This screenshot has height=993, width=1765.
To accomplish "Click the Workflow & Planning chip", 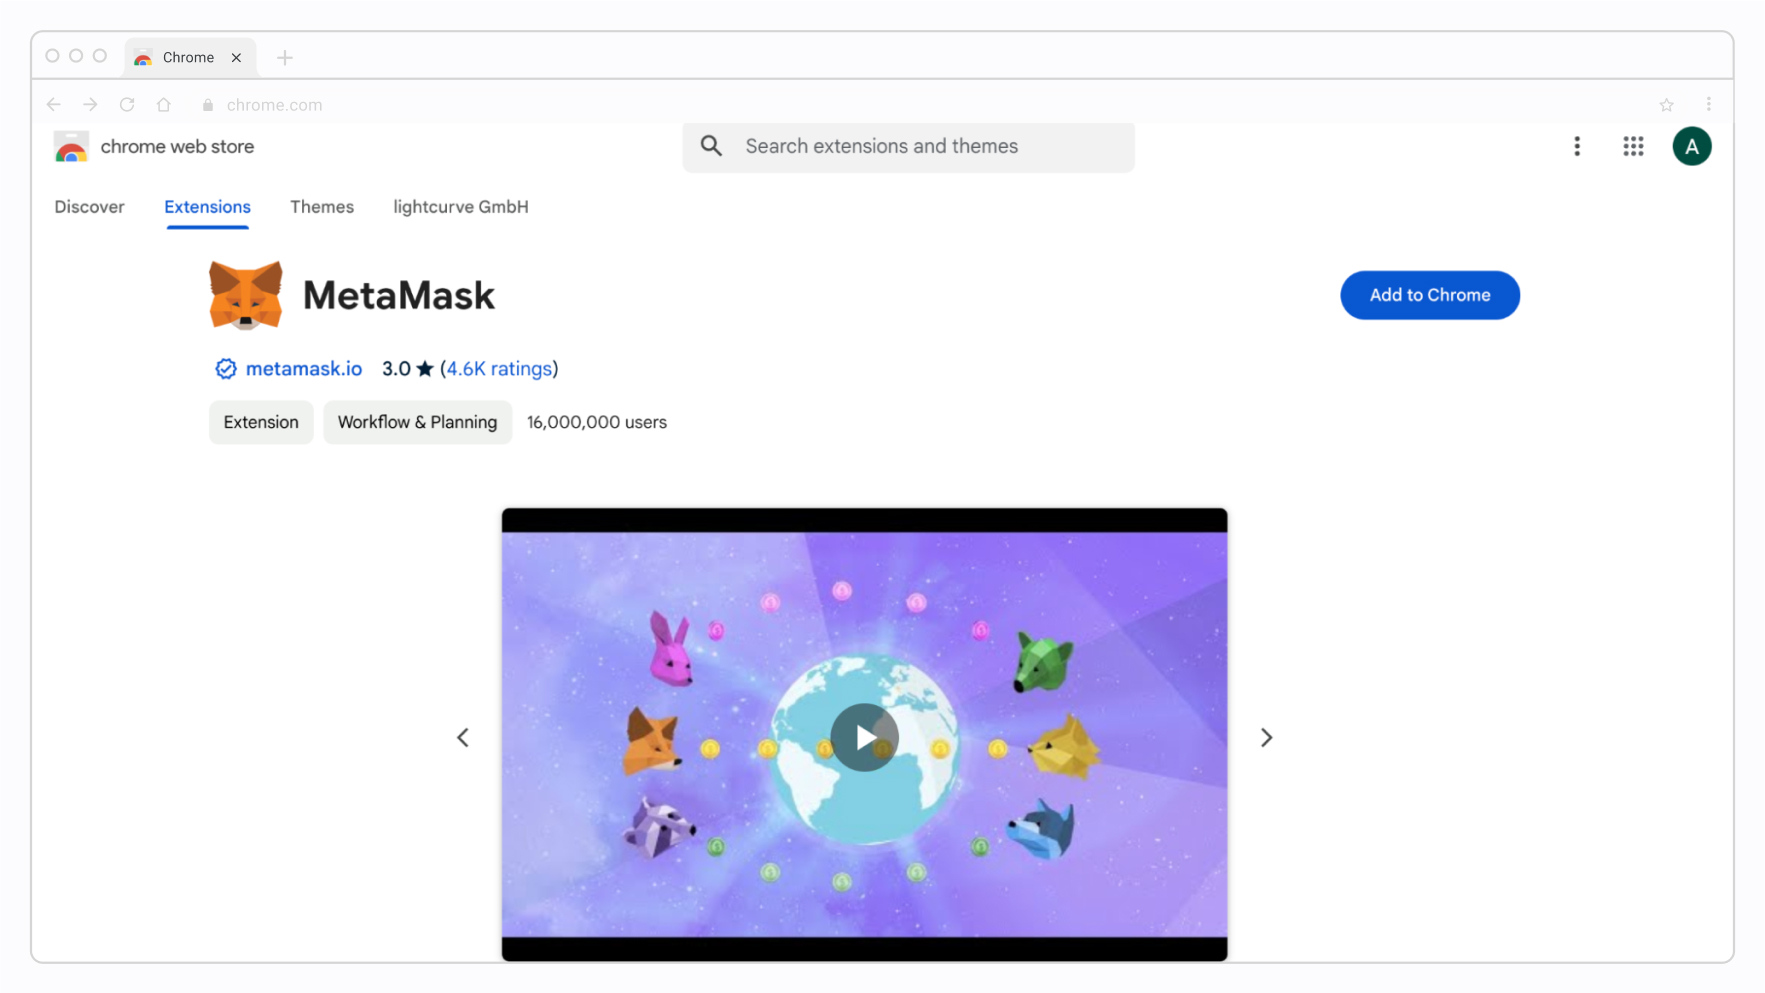I will click(417, 422).
